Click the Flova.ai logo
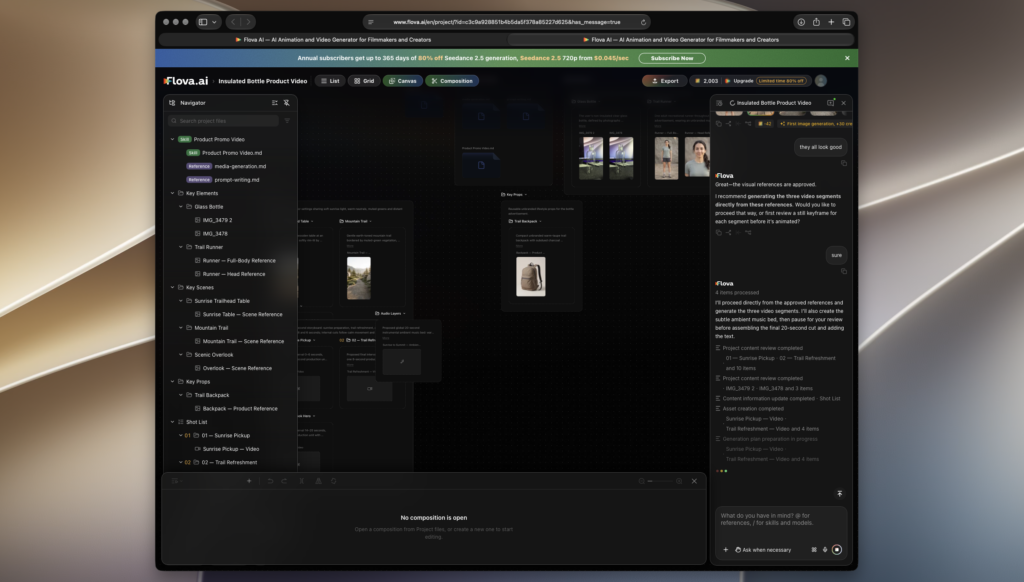This screenshot has height=582, width=1024. tap(186, 81)
